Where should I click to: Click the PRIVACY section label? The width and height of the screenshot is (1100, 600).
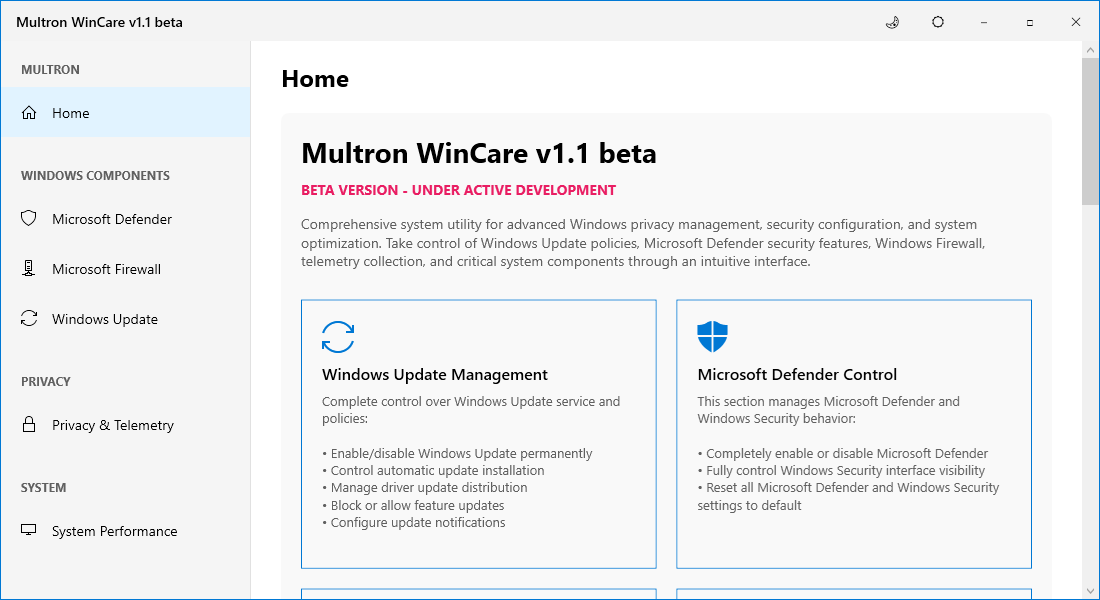(x=46, y=382)
